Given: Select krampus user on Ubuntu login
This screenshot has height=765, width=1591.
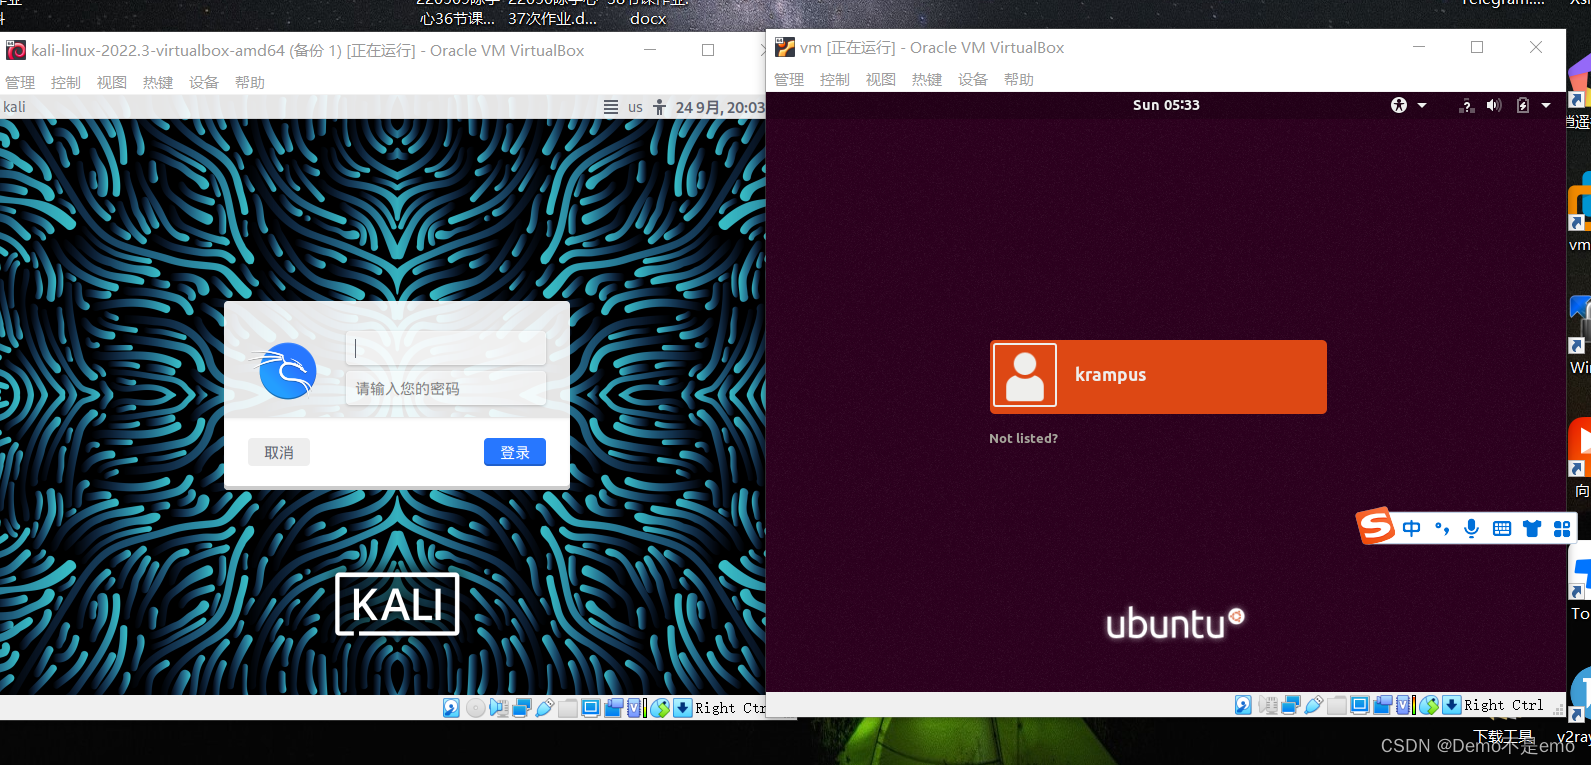Looking at the screenshot, I should tap(1158, 376).
